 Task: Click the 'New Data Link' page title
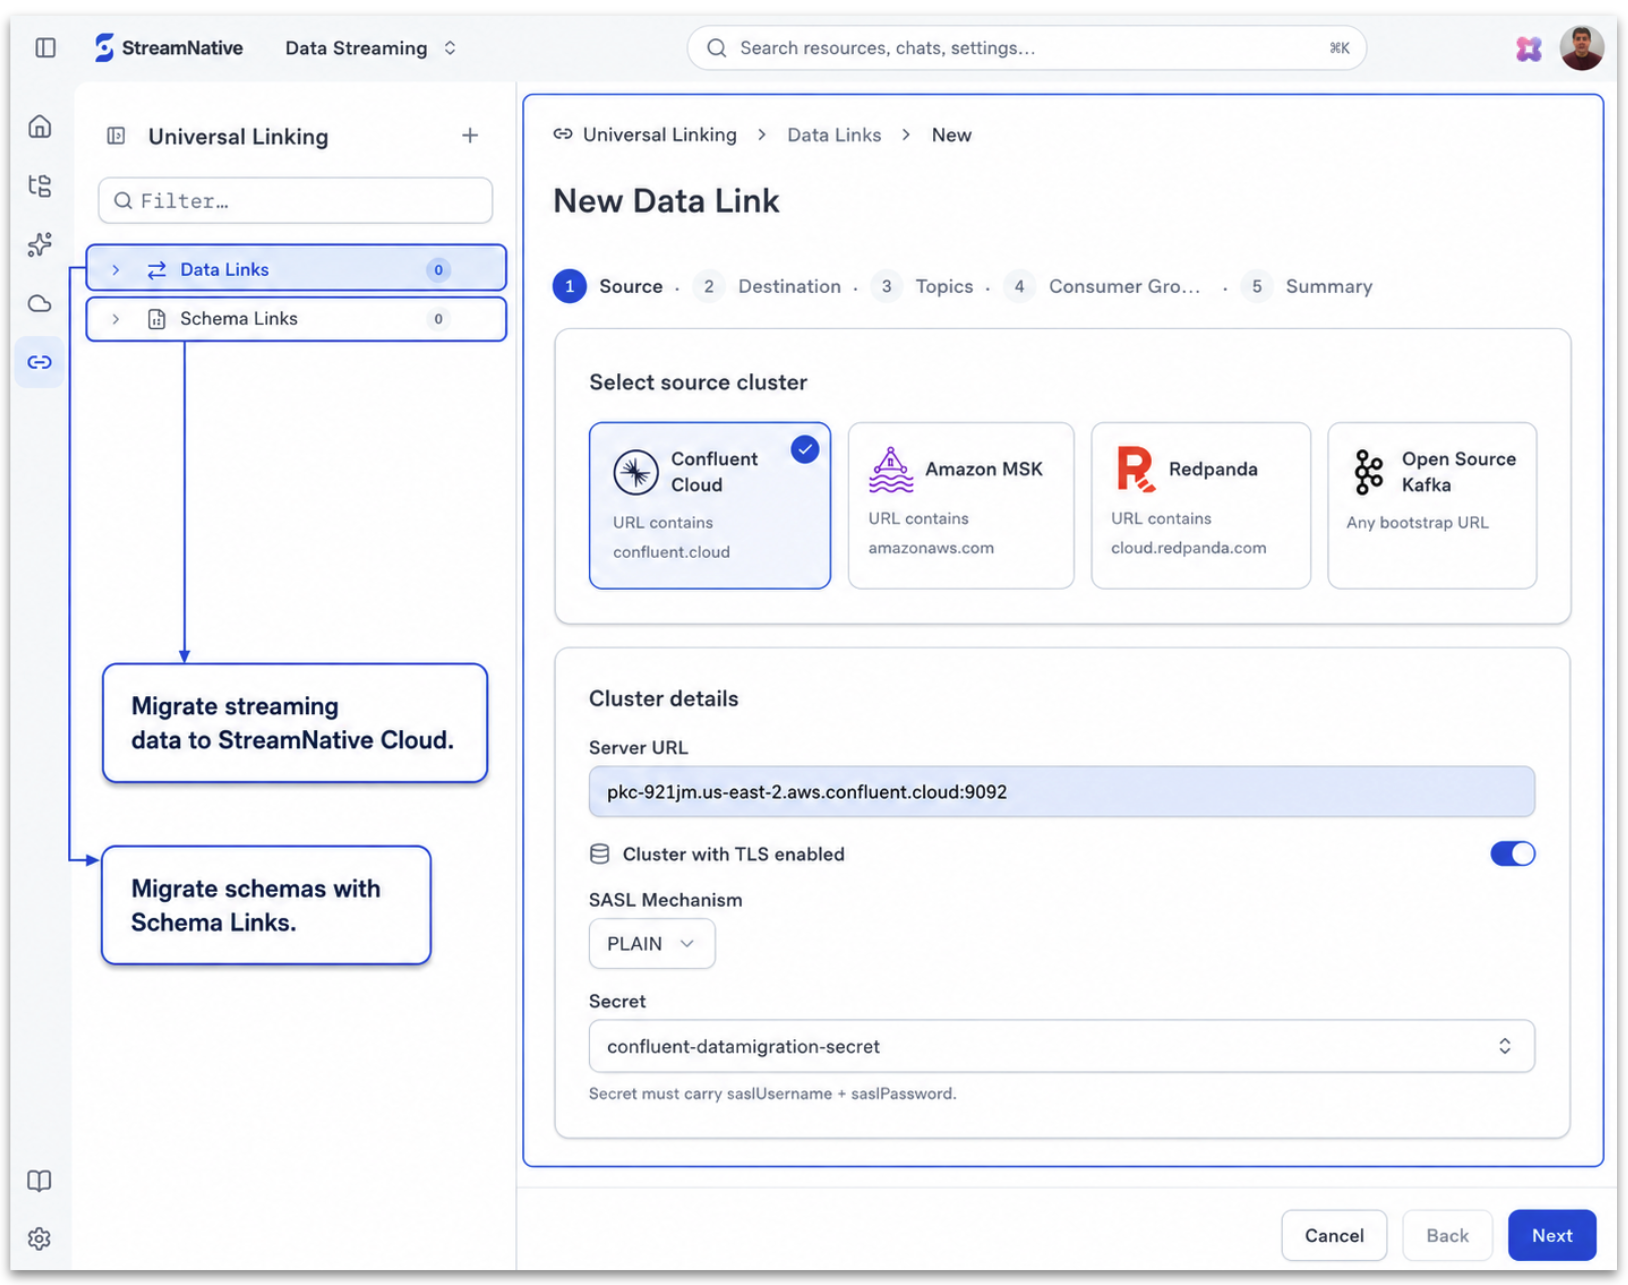pos(666,201)
